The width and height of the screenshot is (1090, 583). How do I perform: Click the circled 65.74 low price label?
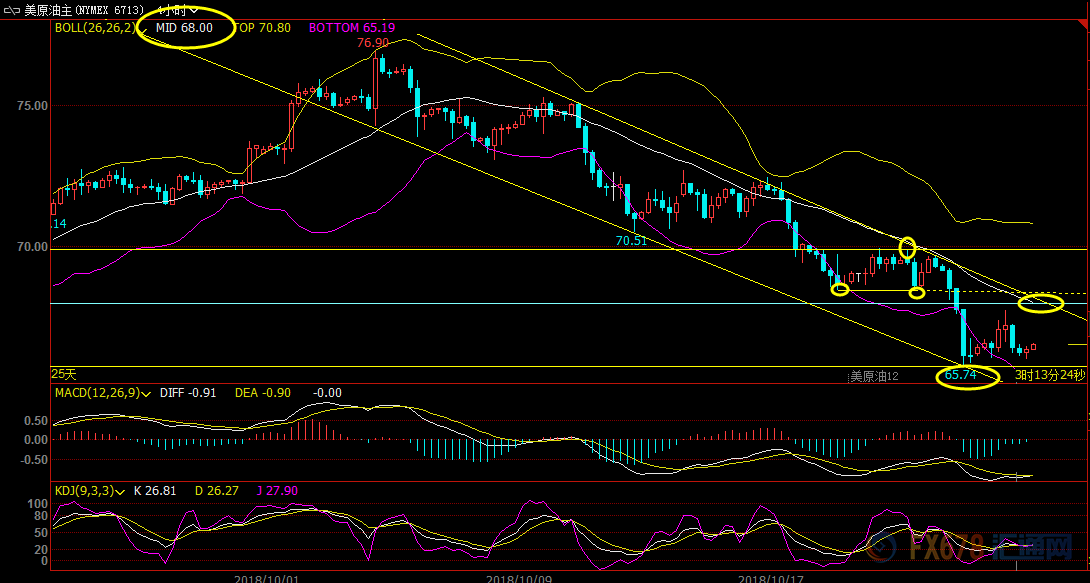pos(960,375)
